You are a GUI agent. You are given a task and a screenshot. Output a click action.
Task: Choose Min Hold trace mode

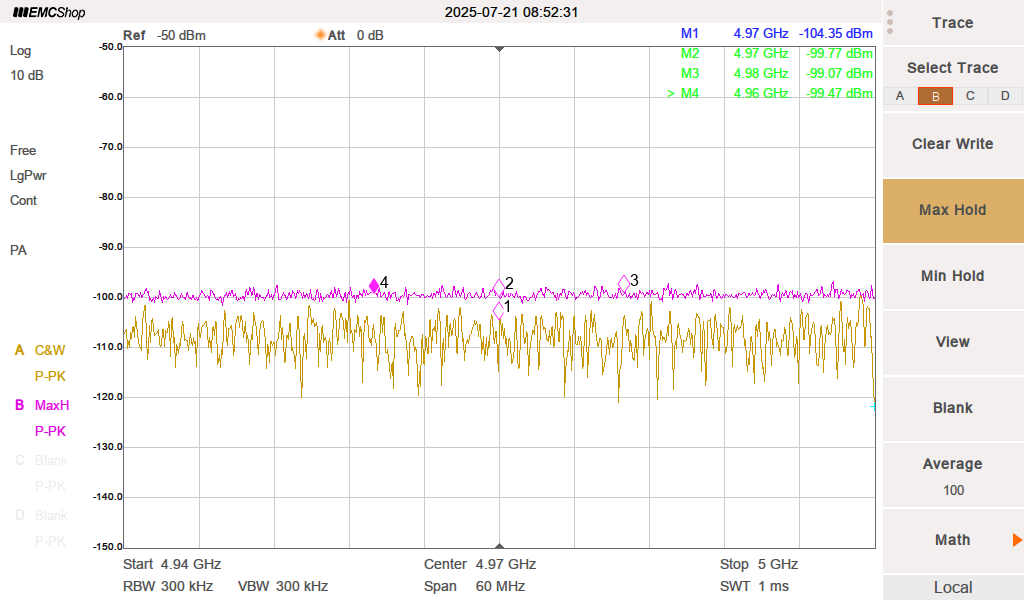pyautogui.click(x=952, y=276)
